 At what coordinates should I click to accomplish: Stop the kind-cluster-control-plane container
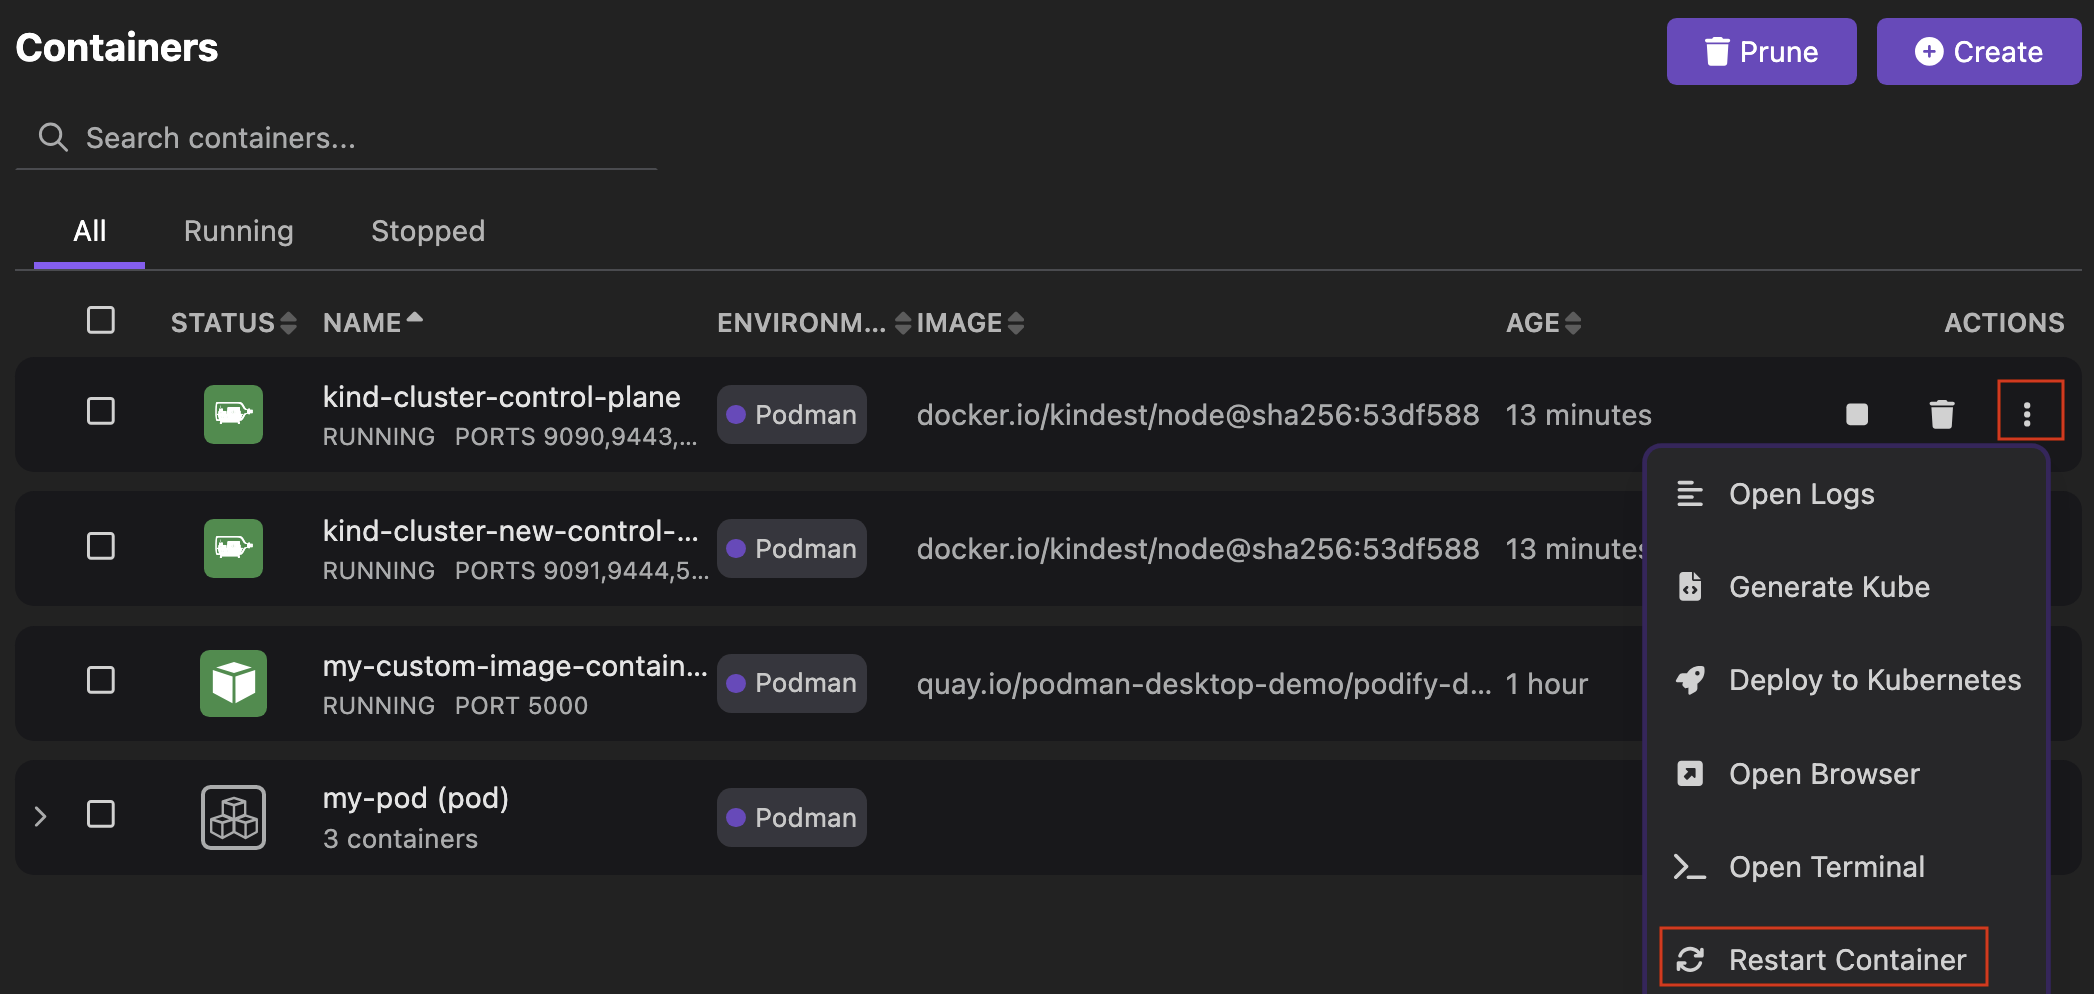point(1856,414)
